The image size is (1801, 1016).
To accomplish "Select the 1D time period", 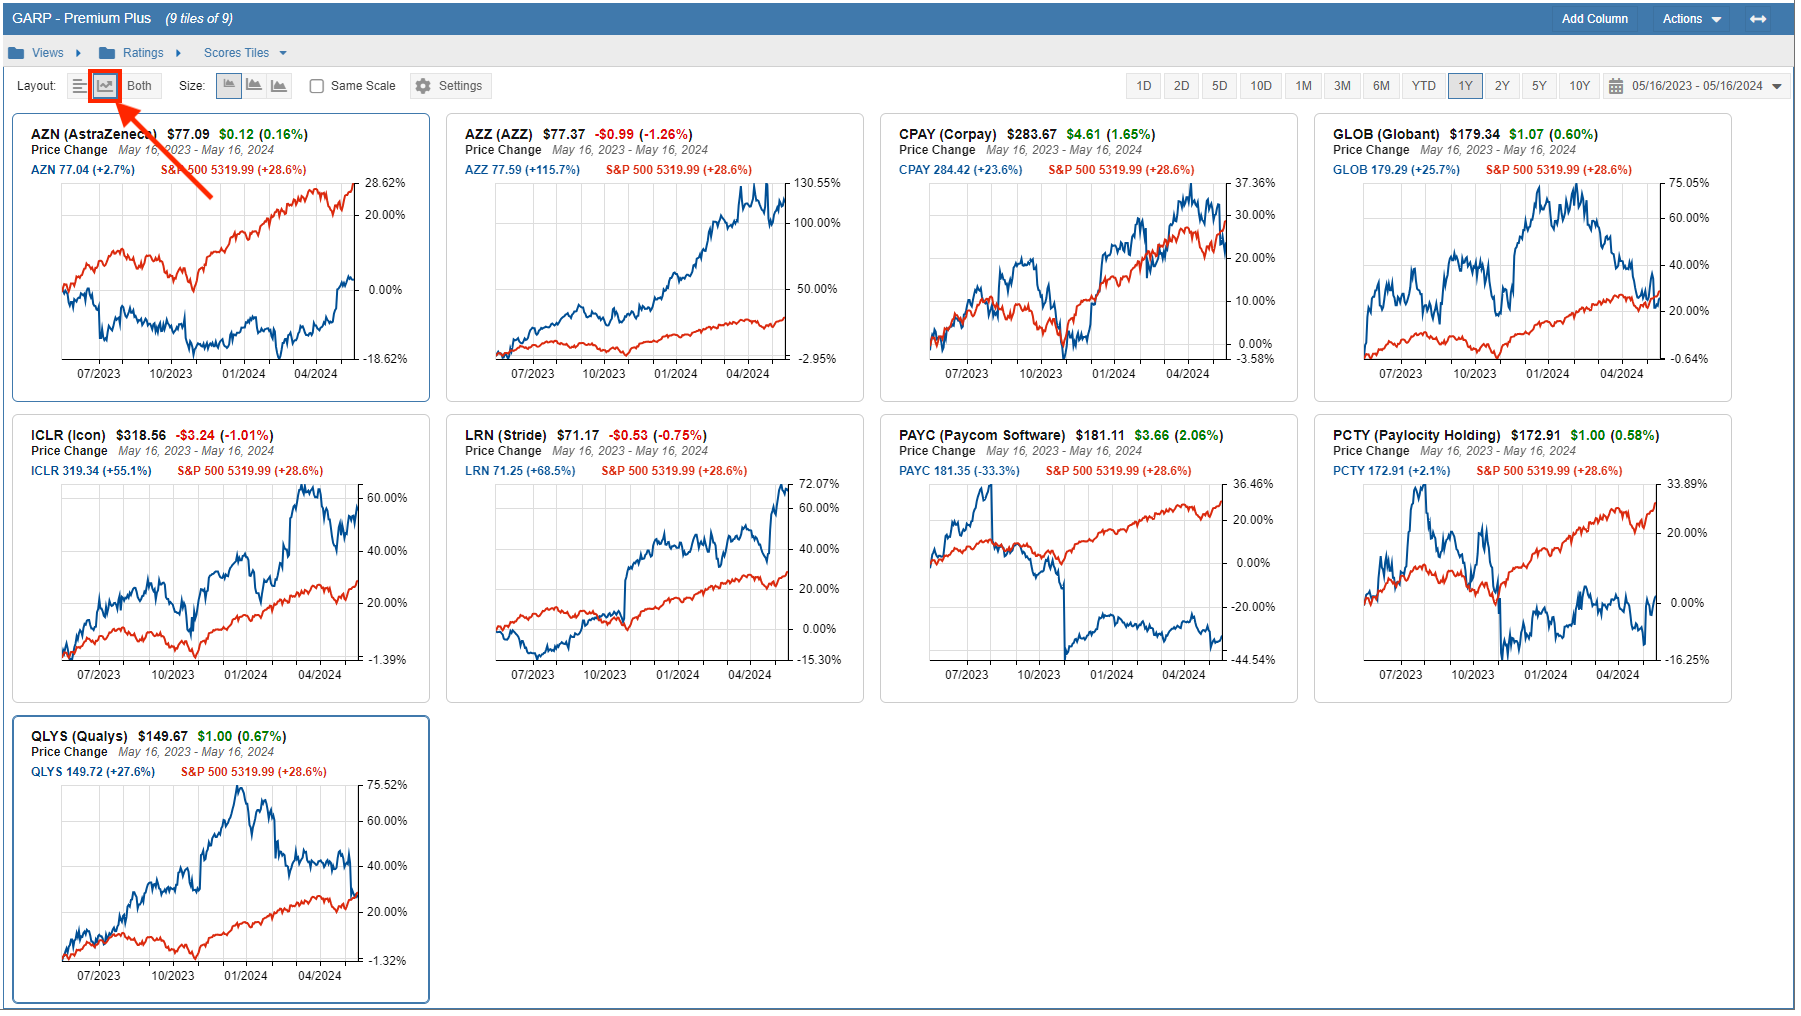I will [x=1144, y=86].
